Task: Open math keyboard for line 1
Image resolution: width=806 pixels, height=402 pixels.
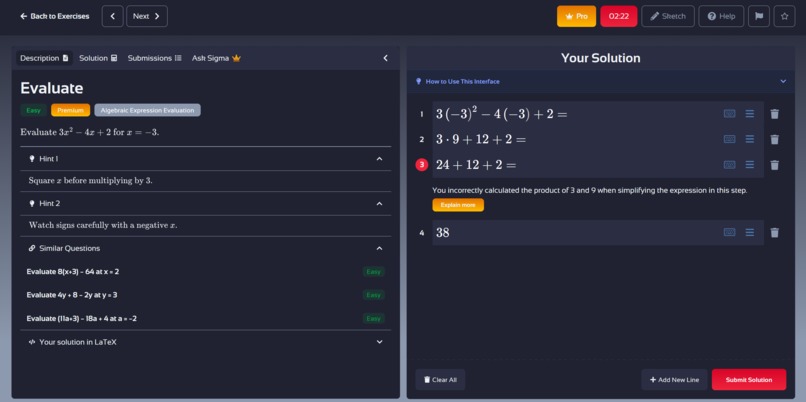Action: pos(729,114)
